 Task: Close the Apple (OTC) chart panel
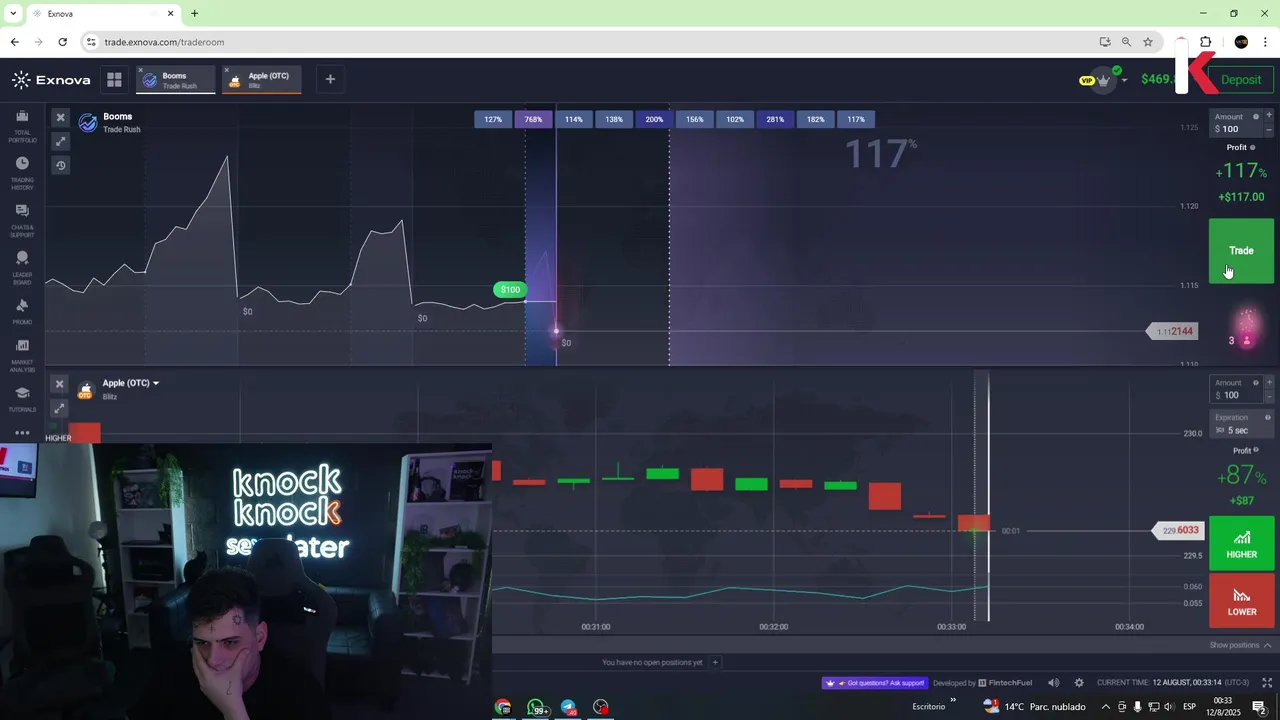pyautogui.click(x=59, y=384)
